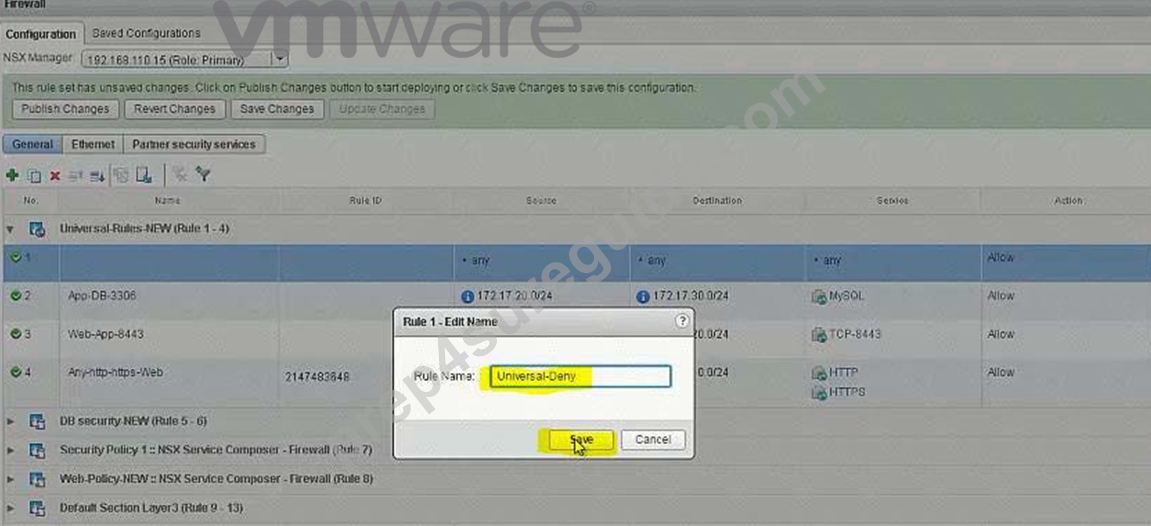1151x526 pixels.
Task: Click the disabled Update Changes button
Action: pyautogui.click(x=382, y=109)
